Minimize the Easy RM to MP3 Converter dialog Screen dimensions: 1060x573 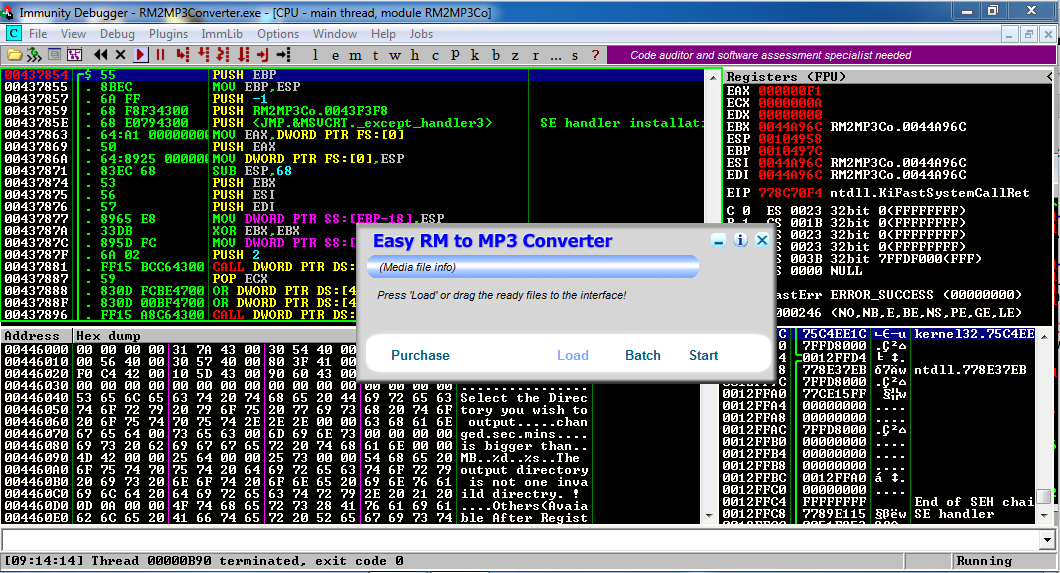coord(719,241)
